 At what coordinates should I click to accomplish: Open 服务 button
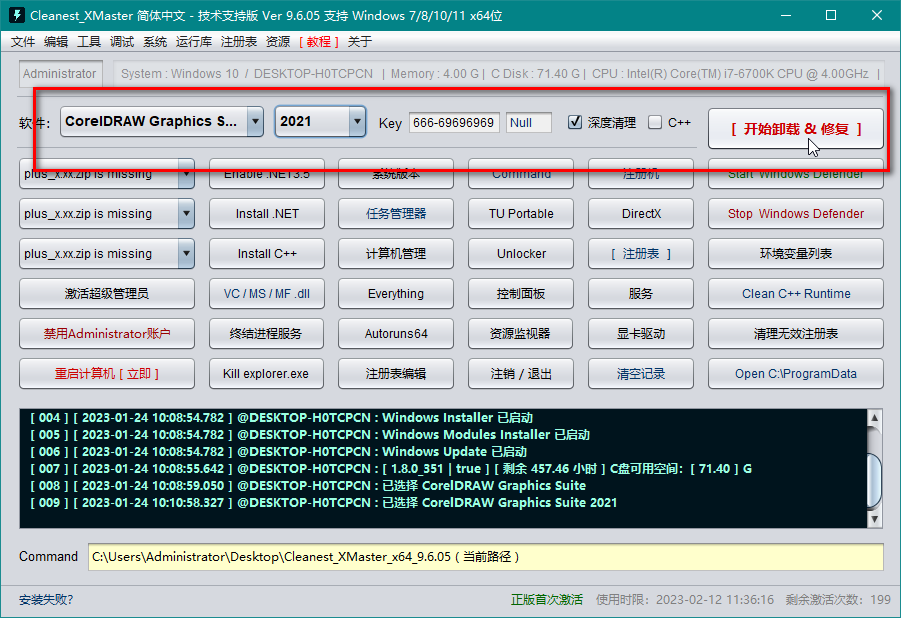[x=641, y=294]
